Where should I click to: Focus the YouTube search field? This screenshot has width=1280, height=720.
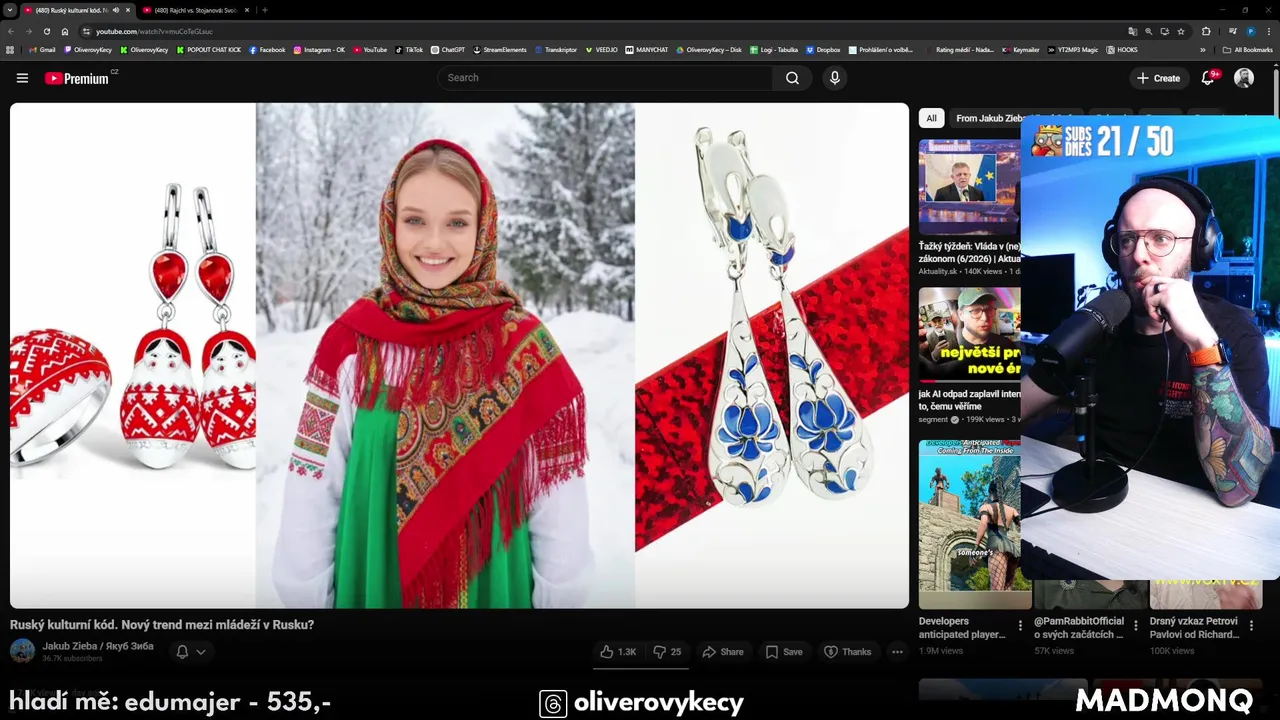[x=605, y=78]
